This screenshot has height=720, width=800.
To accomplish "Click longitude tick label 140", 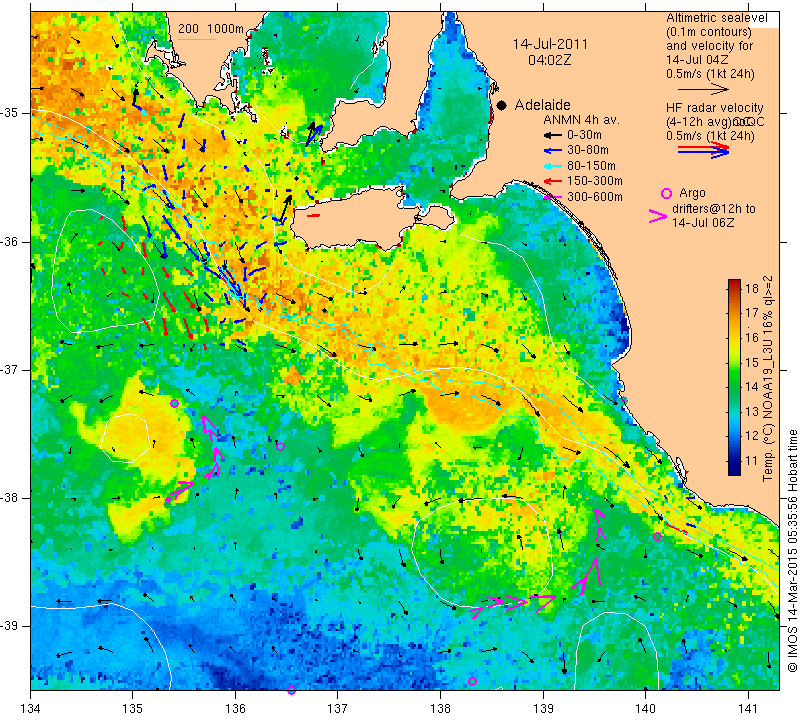I will click(x=645, y=709).
